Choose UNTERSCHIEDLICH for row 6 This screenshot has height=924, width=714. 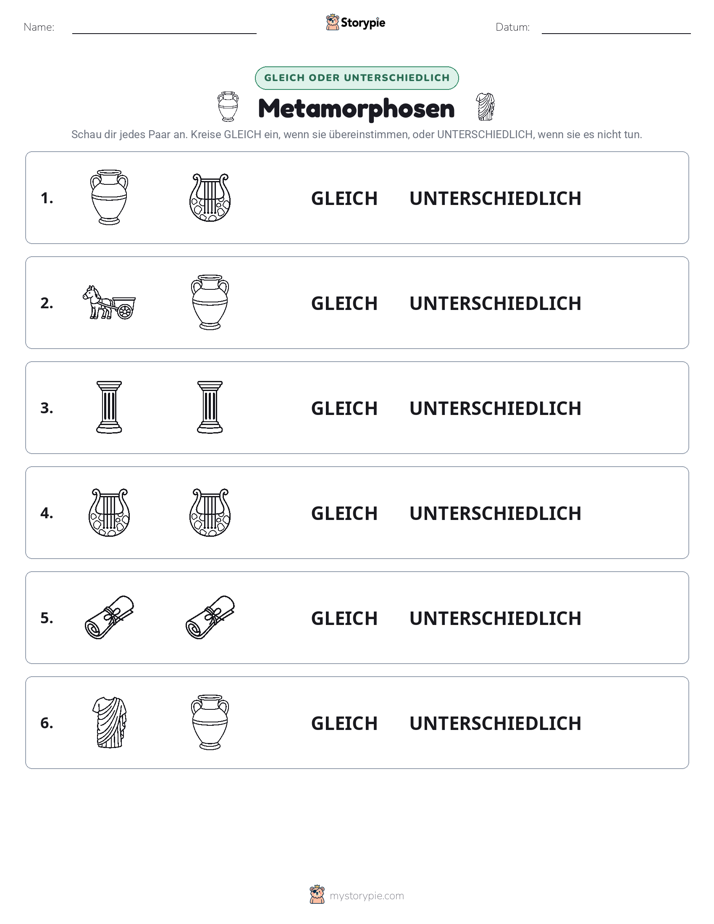pos(495,722)
